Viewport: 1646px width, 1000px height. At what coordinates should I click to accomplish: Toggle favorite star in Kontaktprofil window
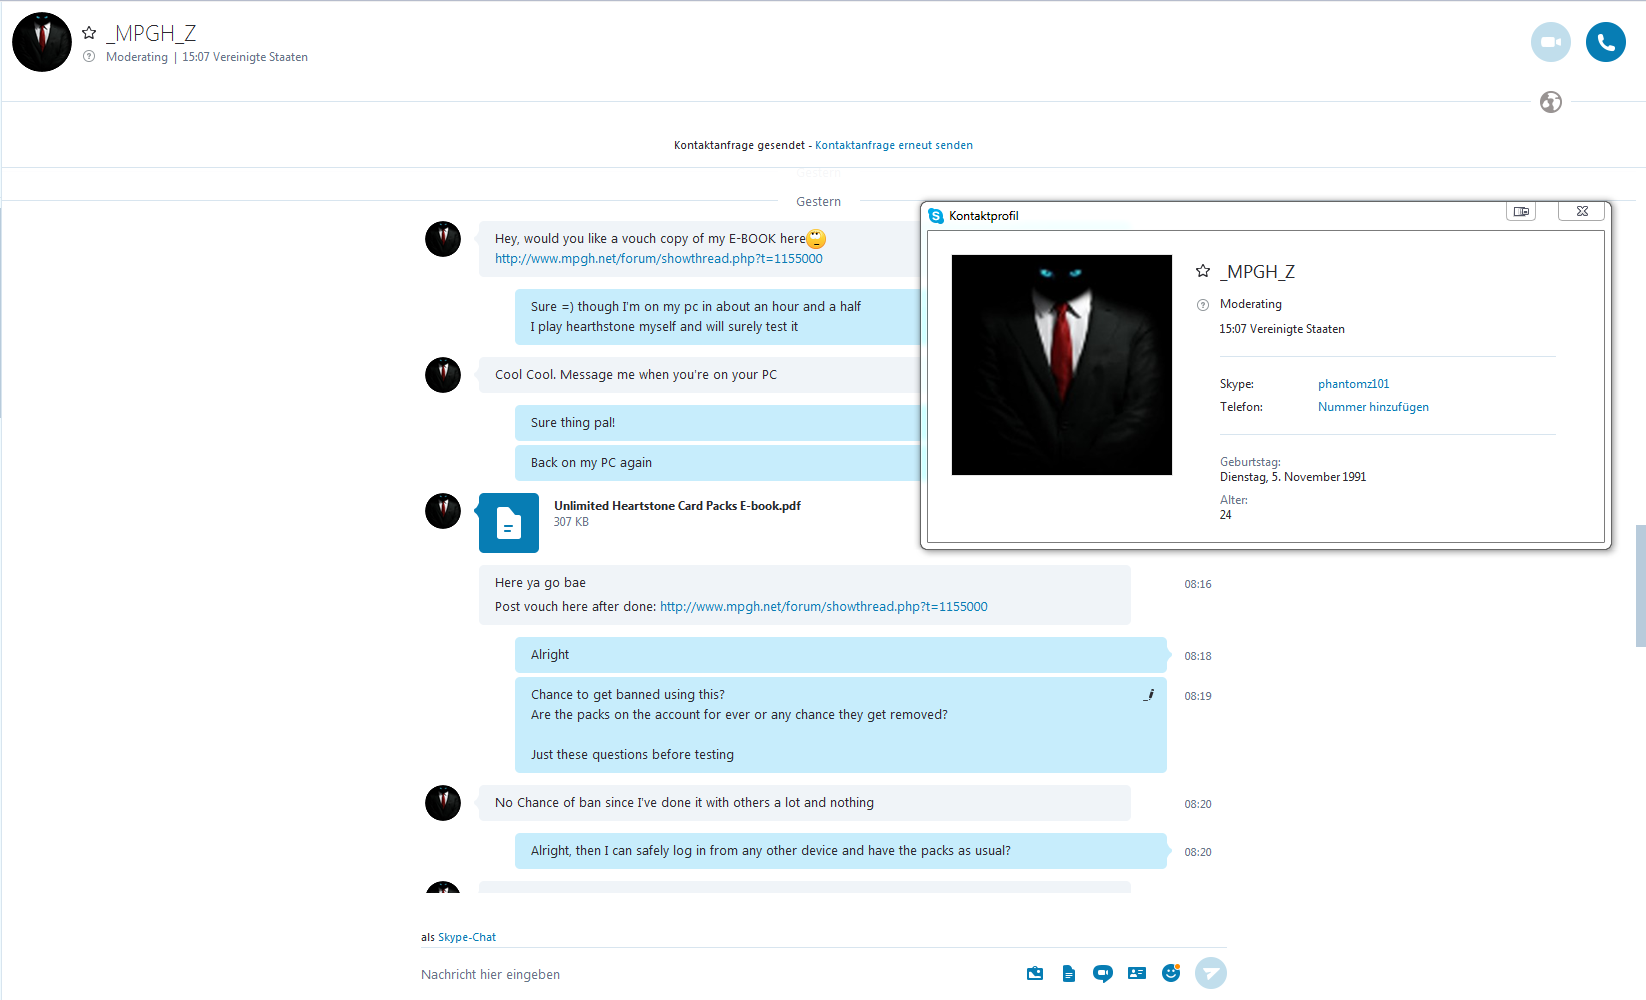point(1203,271)
